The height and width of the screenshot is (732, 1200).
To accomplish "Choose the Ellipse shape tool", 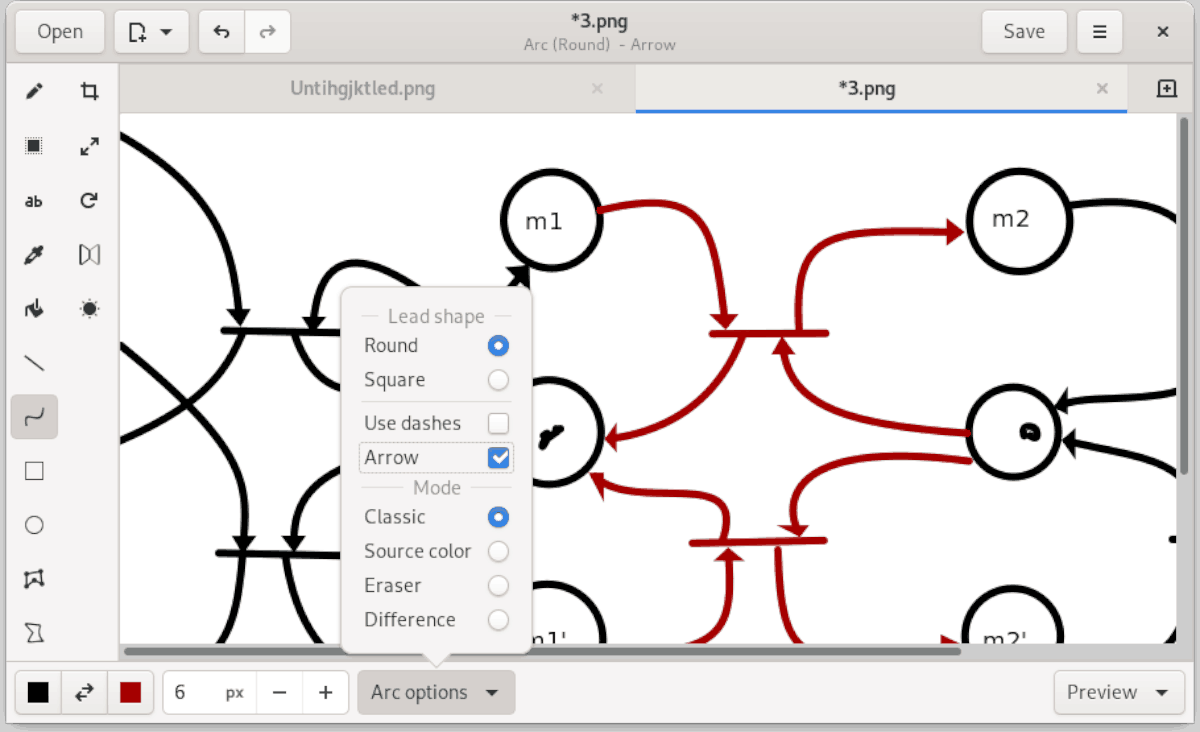I will point(33,524).
